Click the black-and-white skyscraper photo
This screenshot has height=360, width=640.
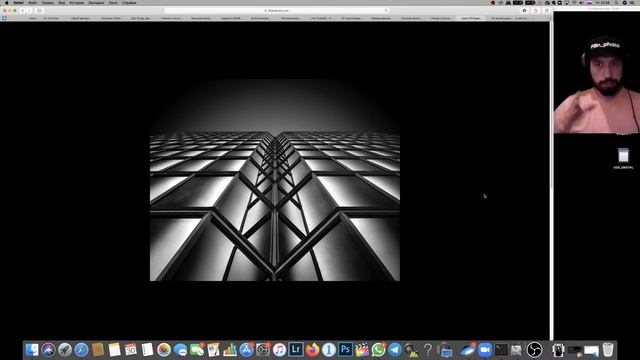click(275, 180)
